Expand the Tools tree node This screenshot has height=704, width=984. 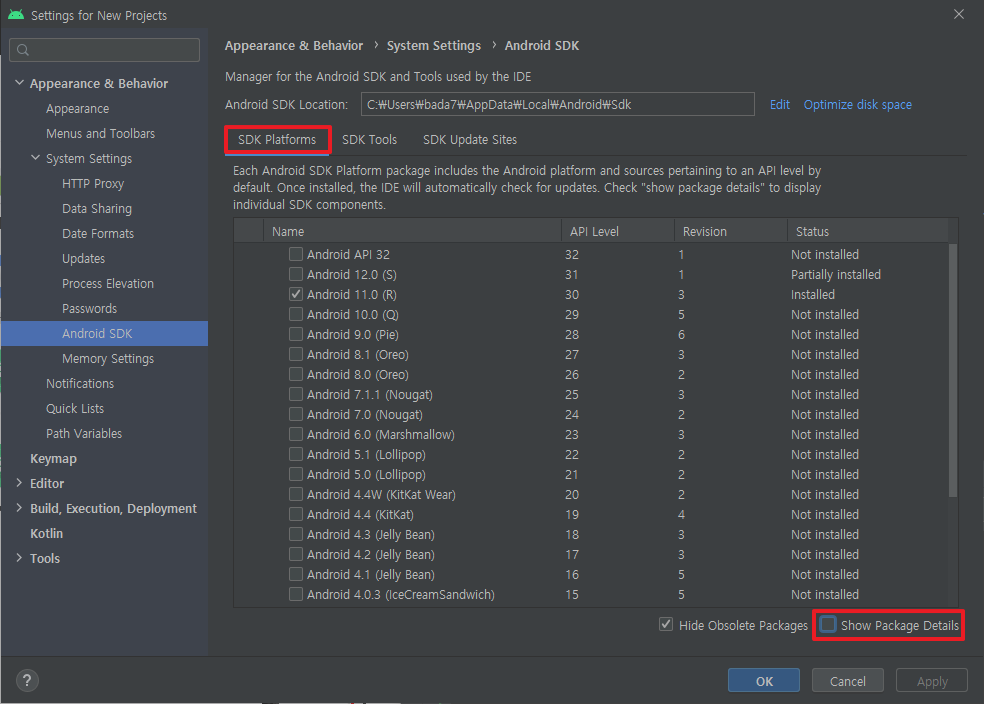tap(19, 558)
